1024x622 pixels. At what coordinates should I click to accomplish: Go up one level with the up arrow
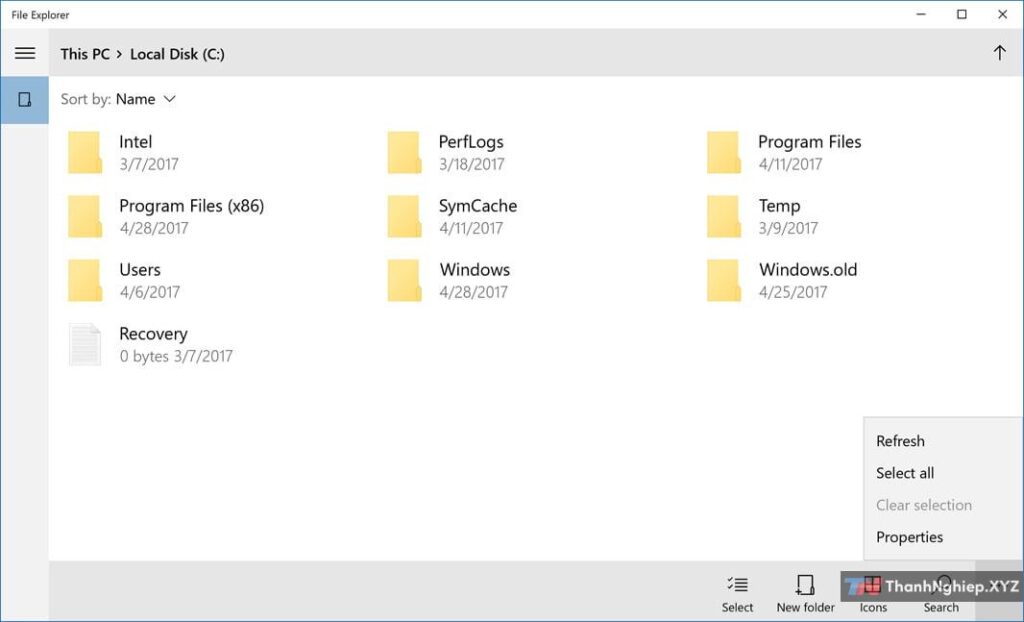[x=999, y=53]
